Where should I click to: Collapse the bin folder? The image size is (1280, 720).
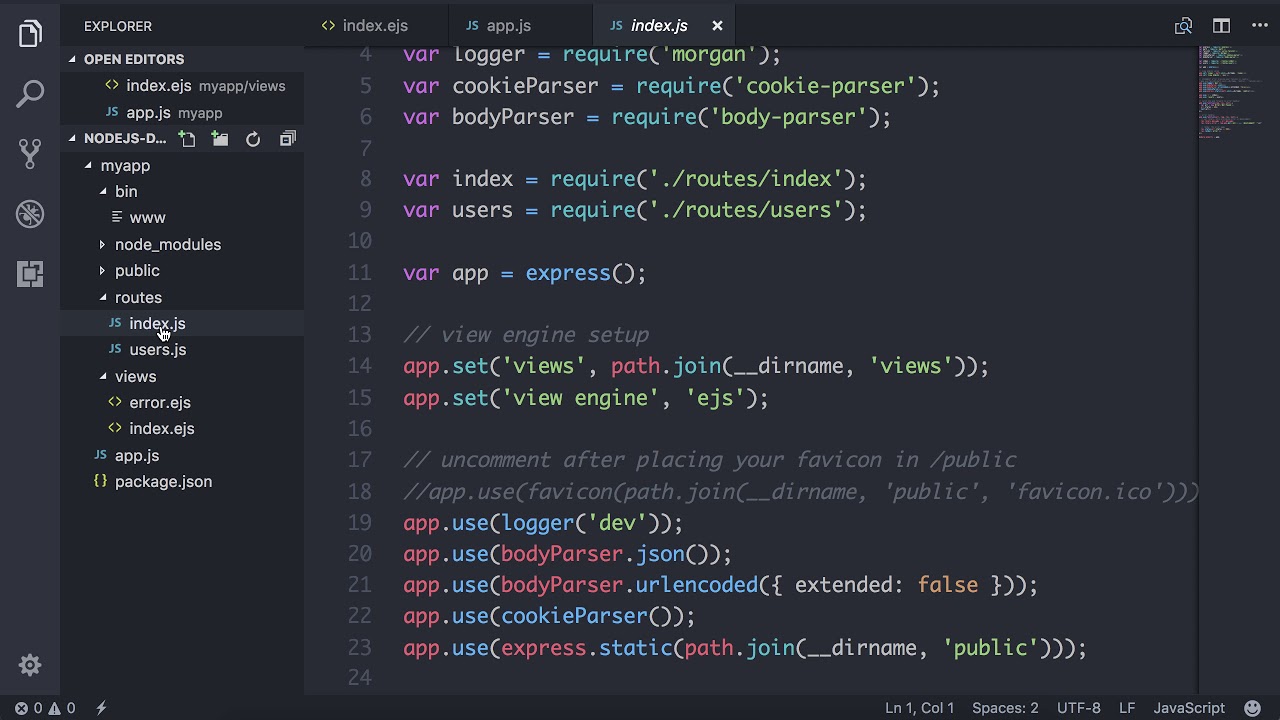tap(126, 191)
